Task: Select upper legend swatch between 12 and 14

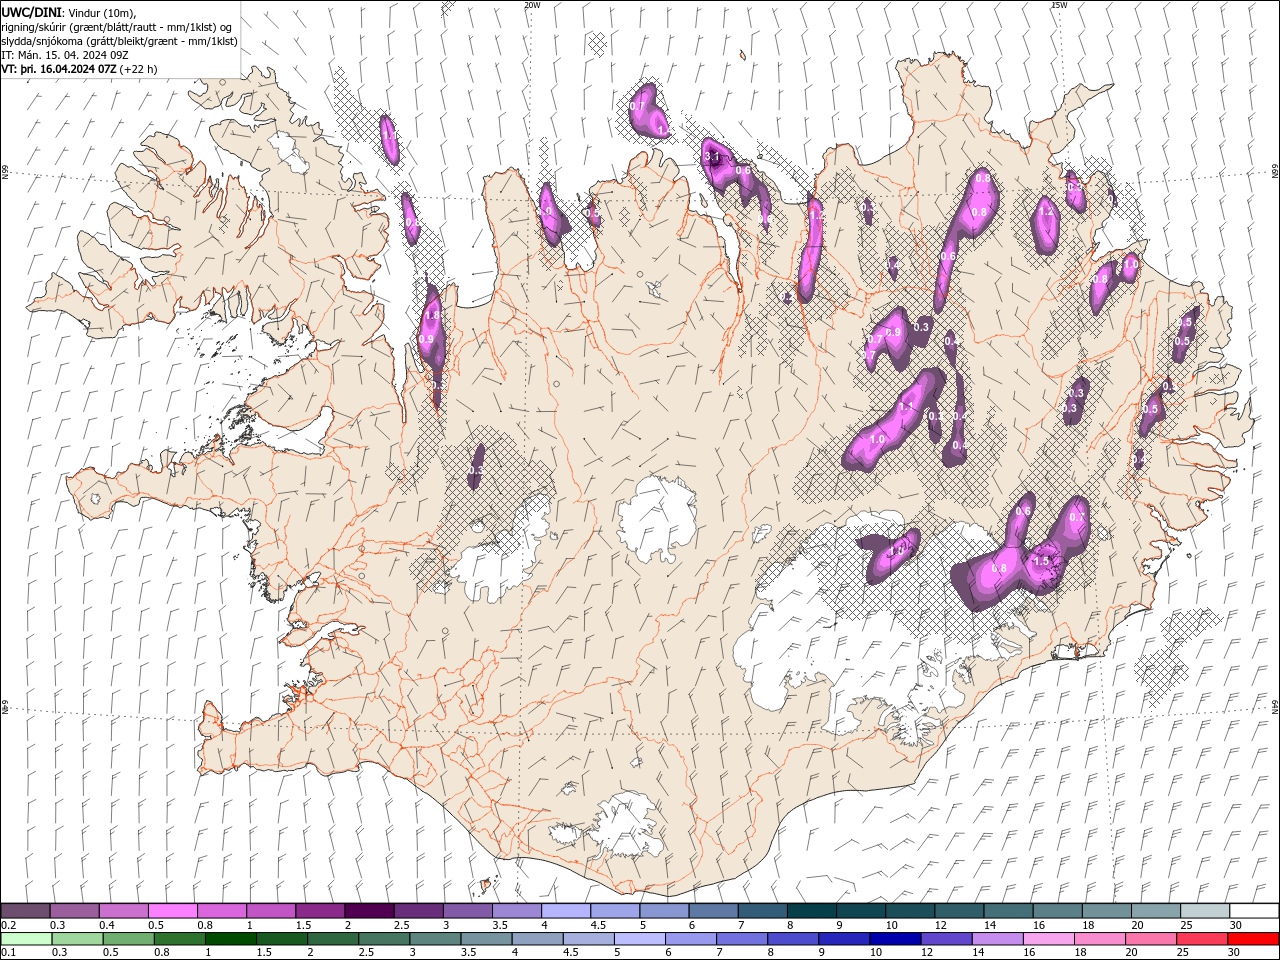Action: pos(959,911)
